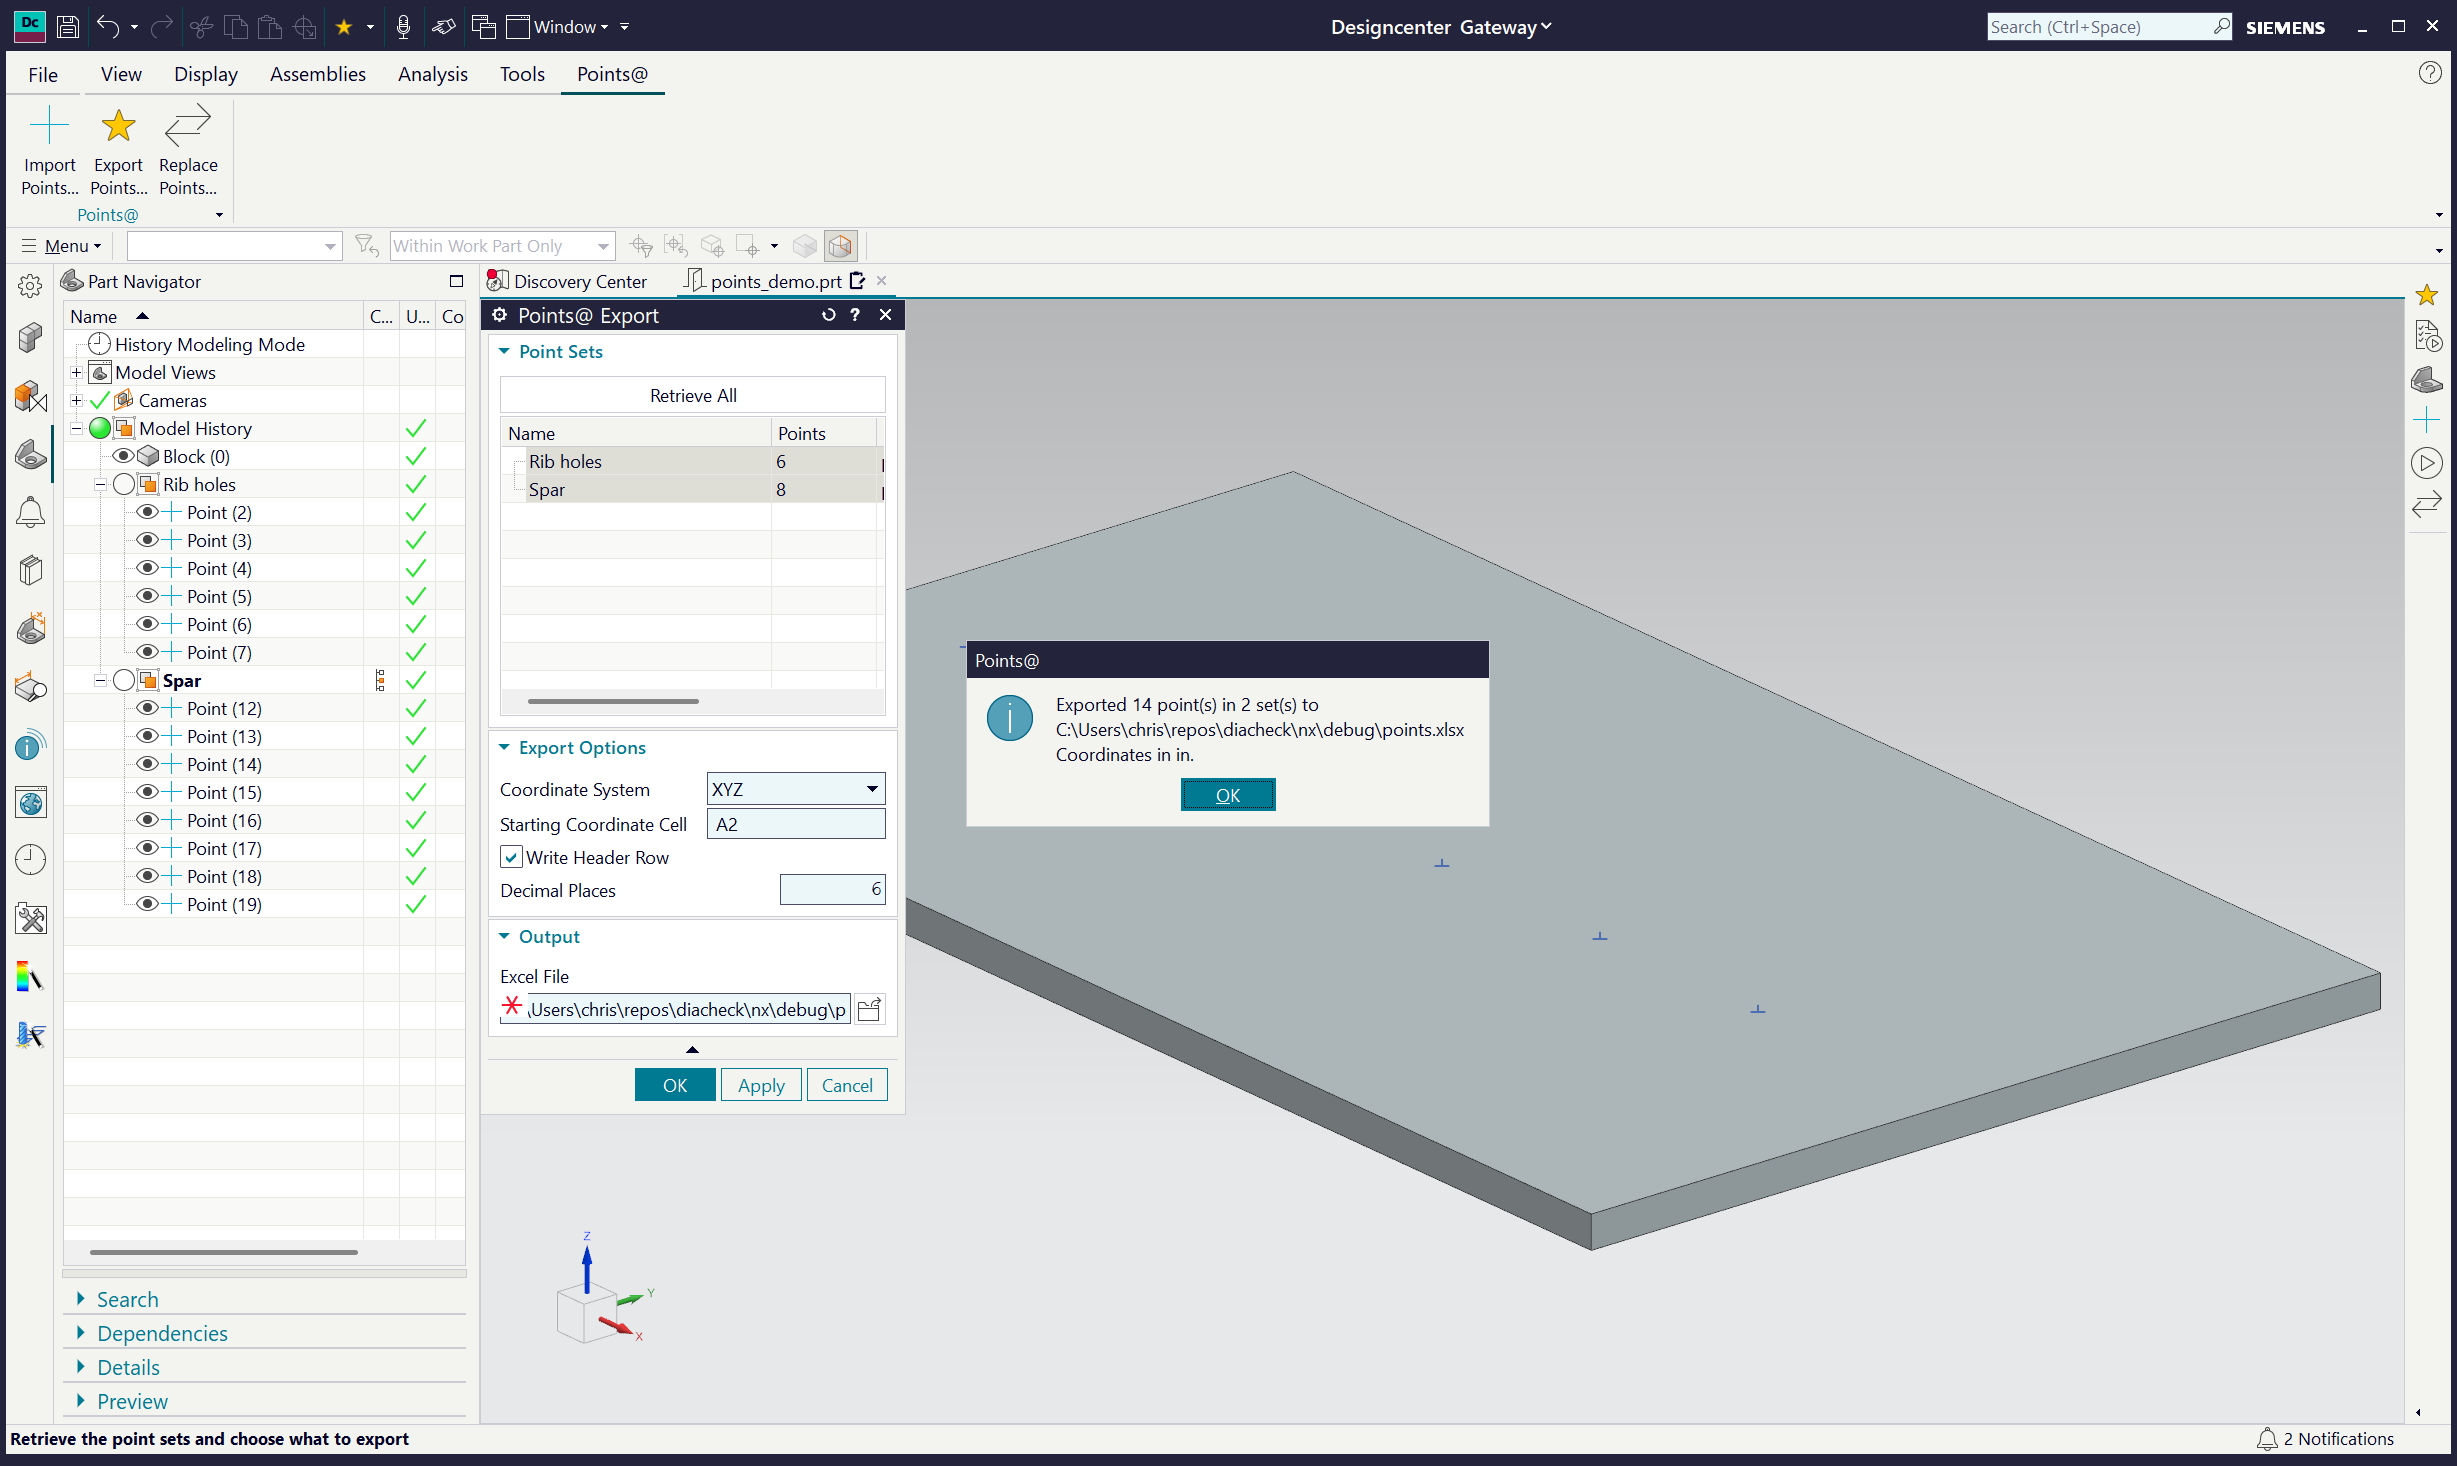
Task: Toggle visibility eye for Point (7)
Action: pyautogui.click(x=147, y=652)
